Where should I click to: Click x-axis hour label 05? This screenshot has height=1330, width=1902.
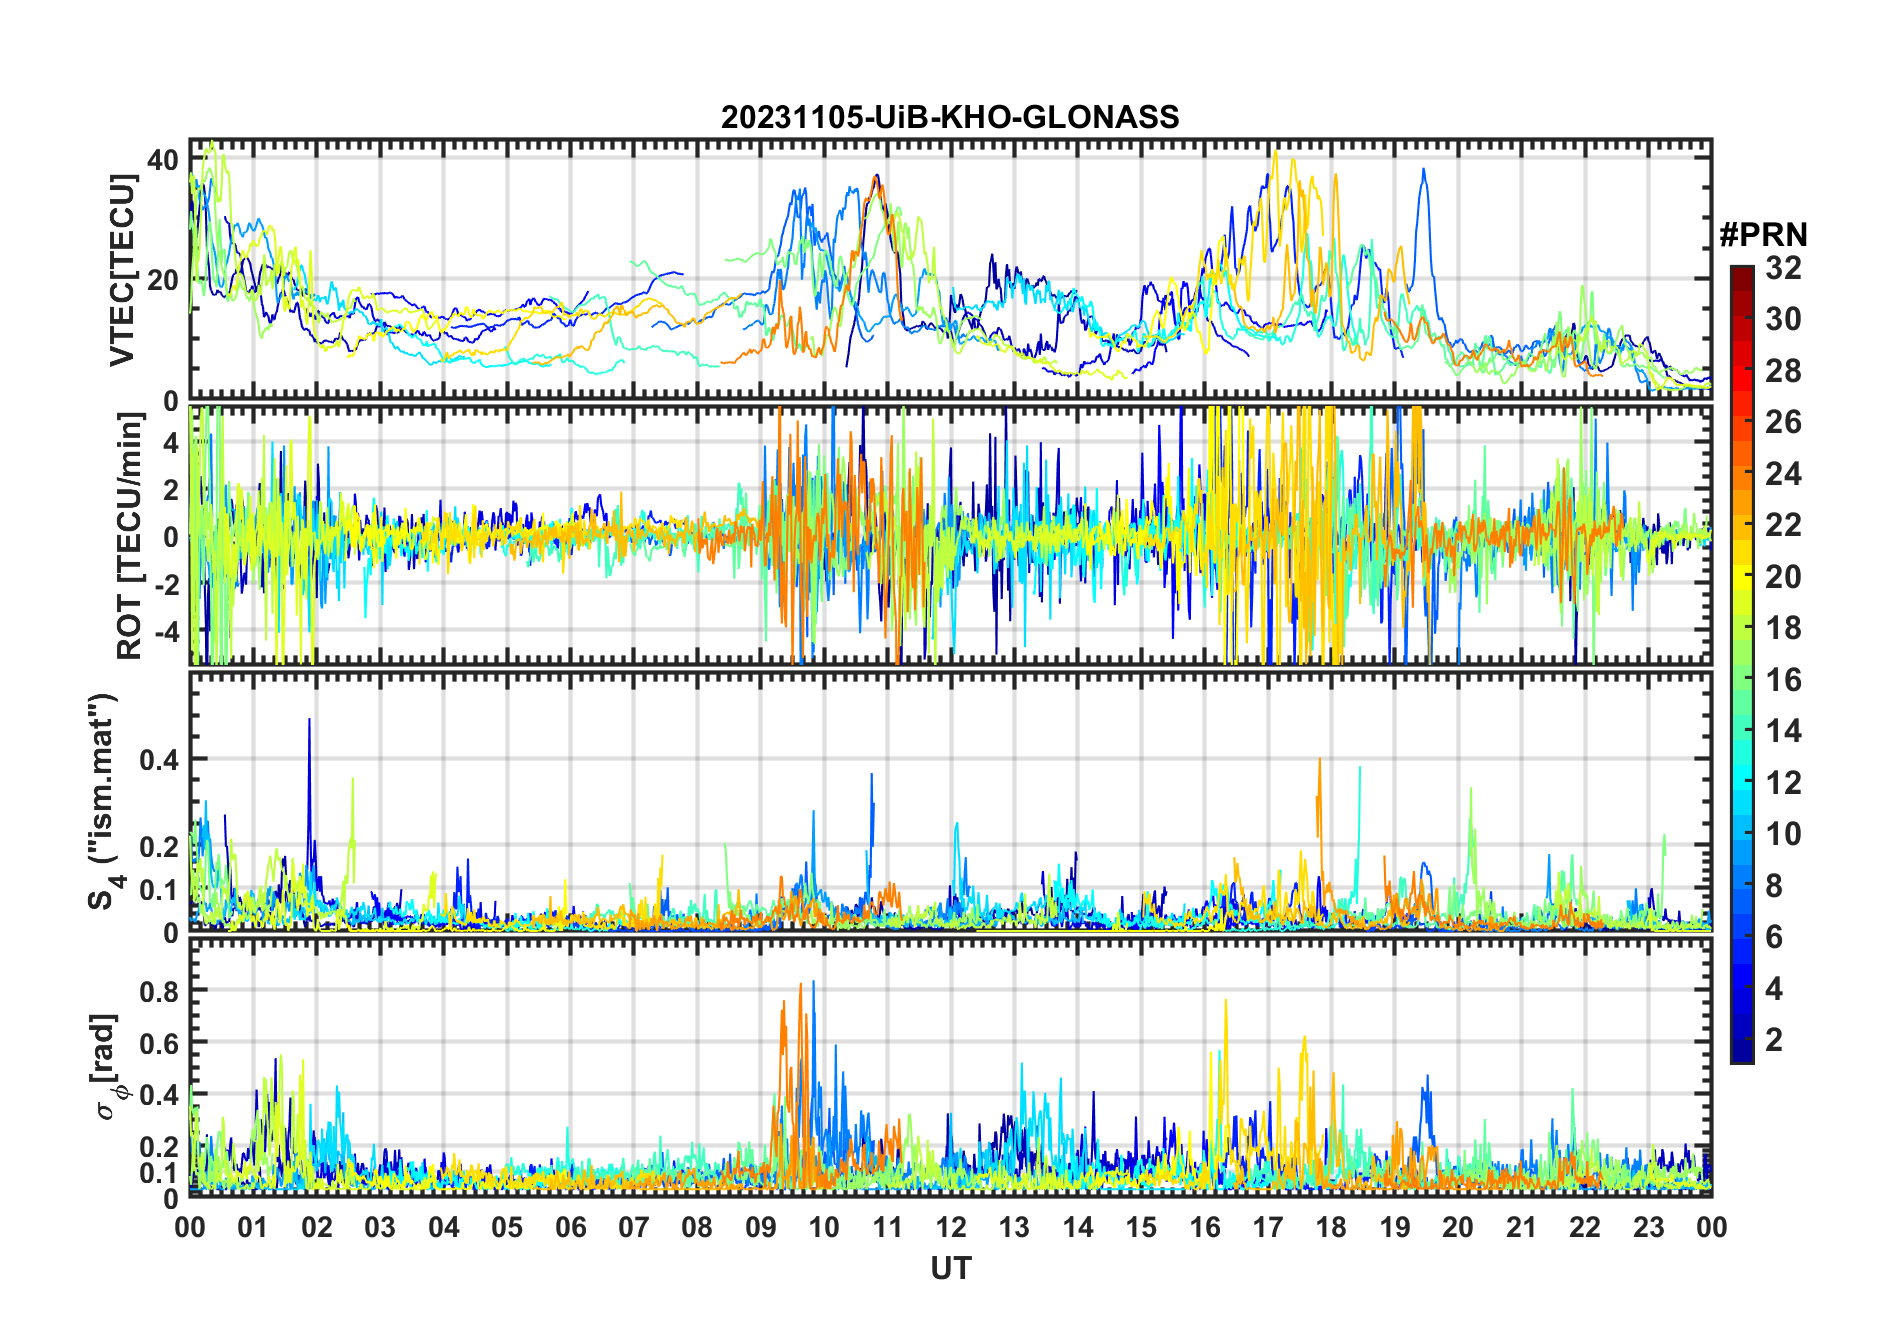tap(507, 1228)
